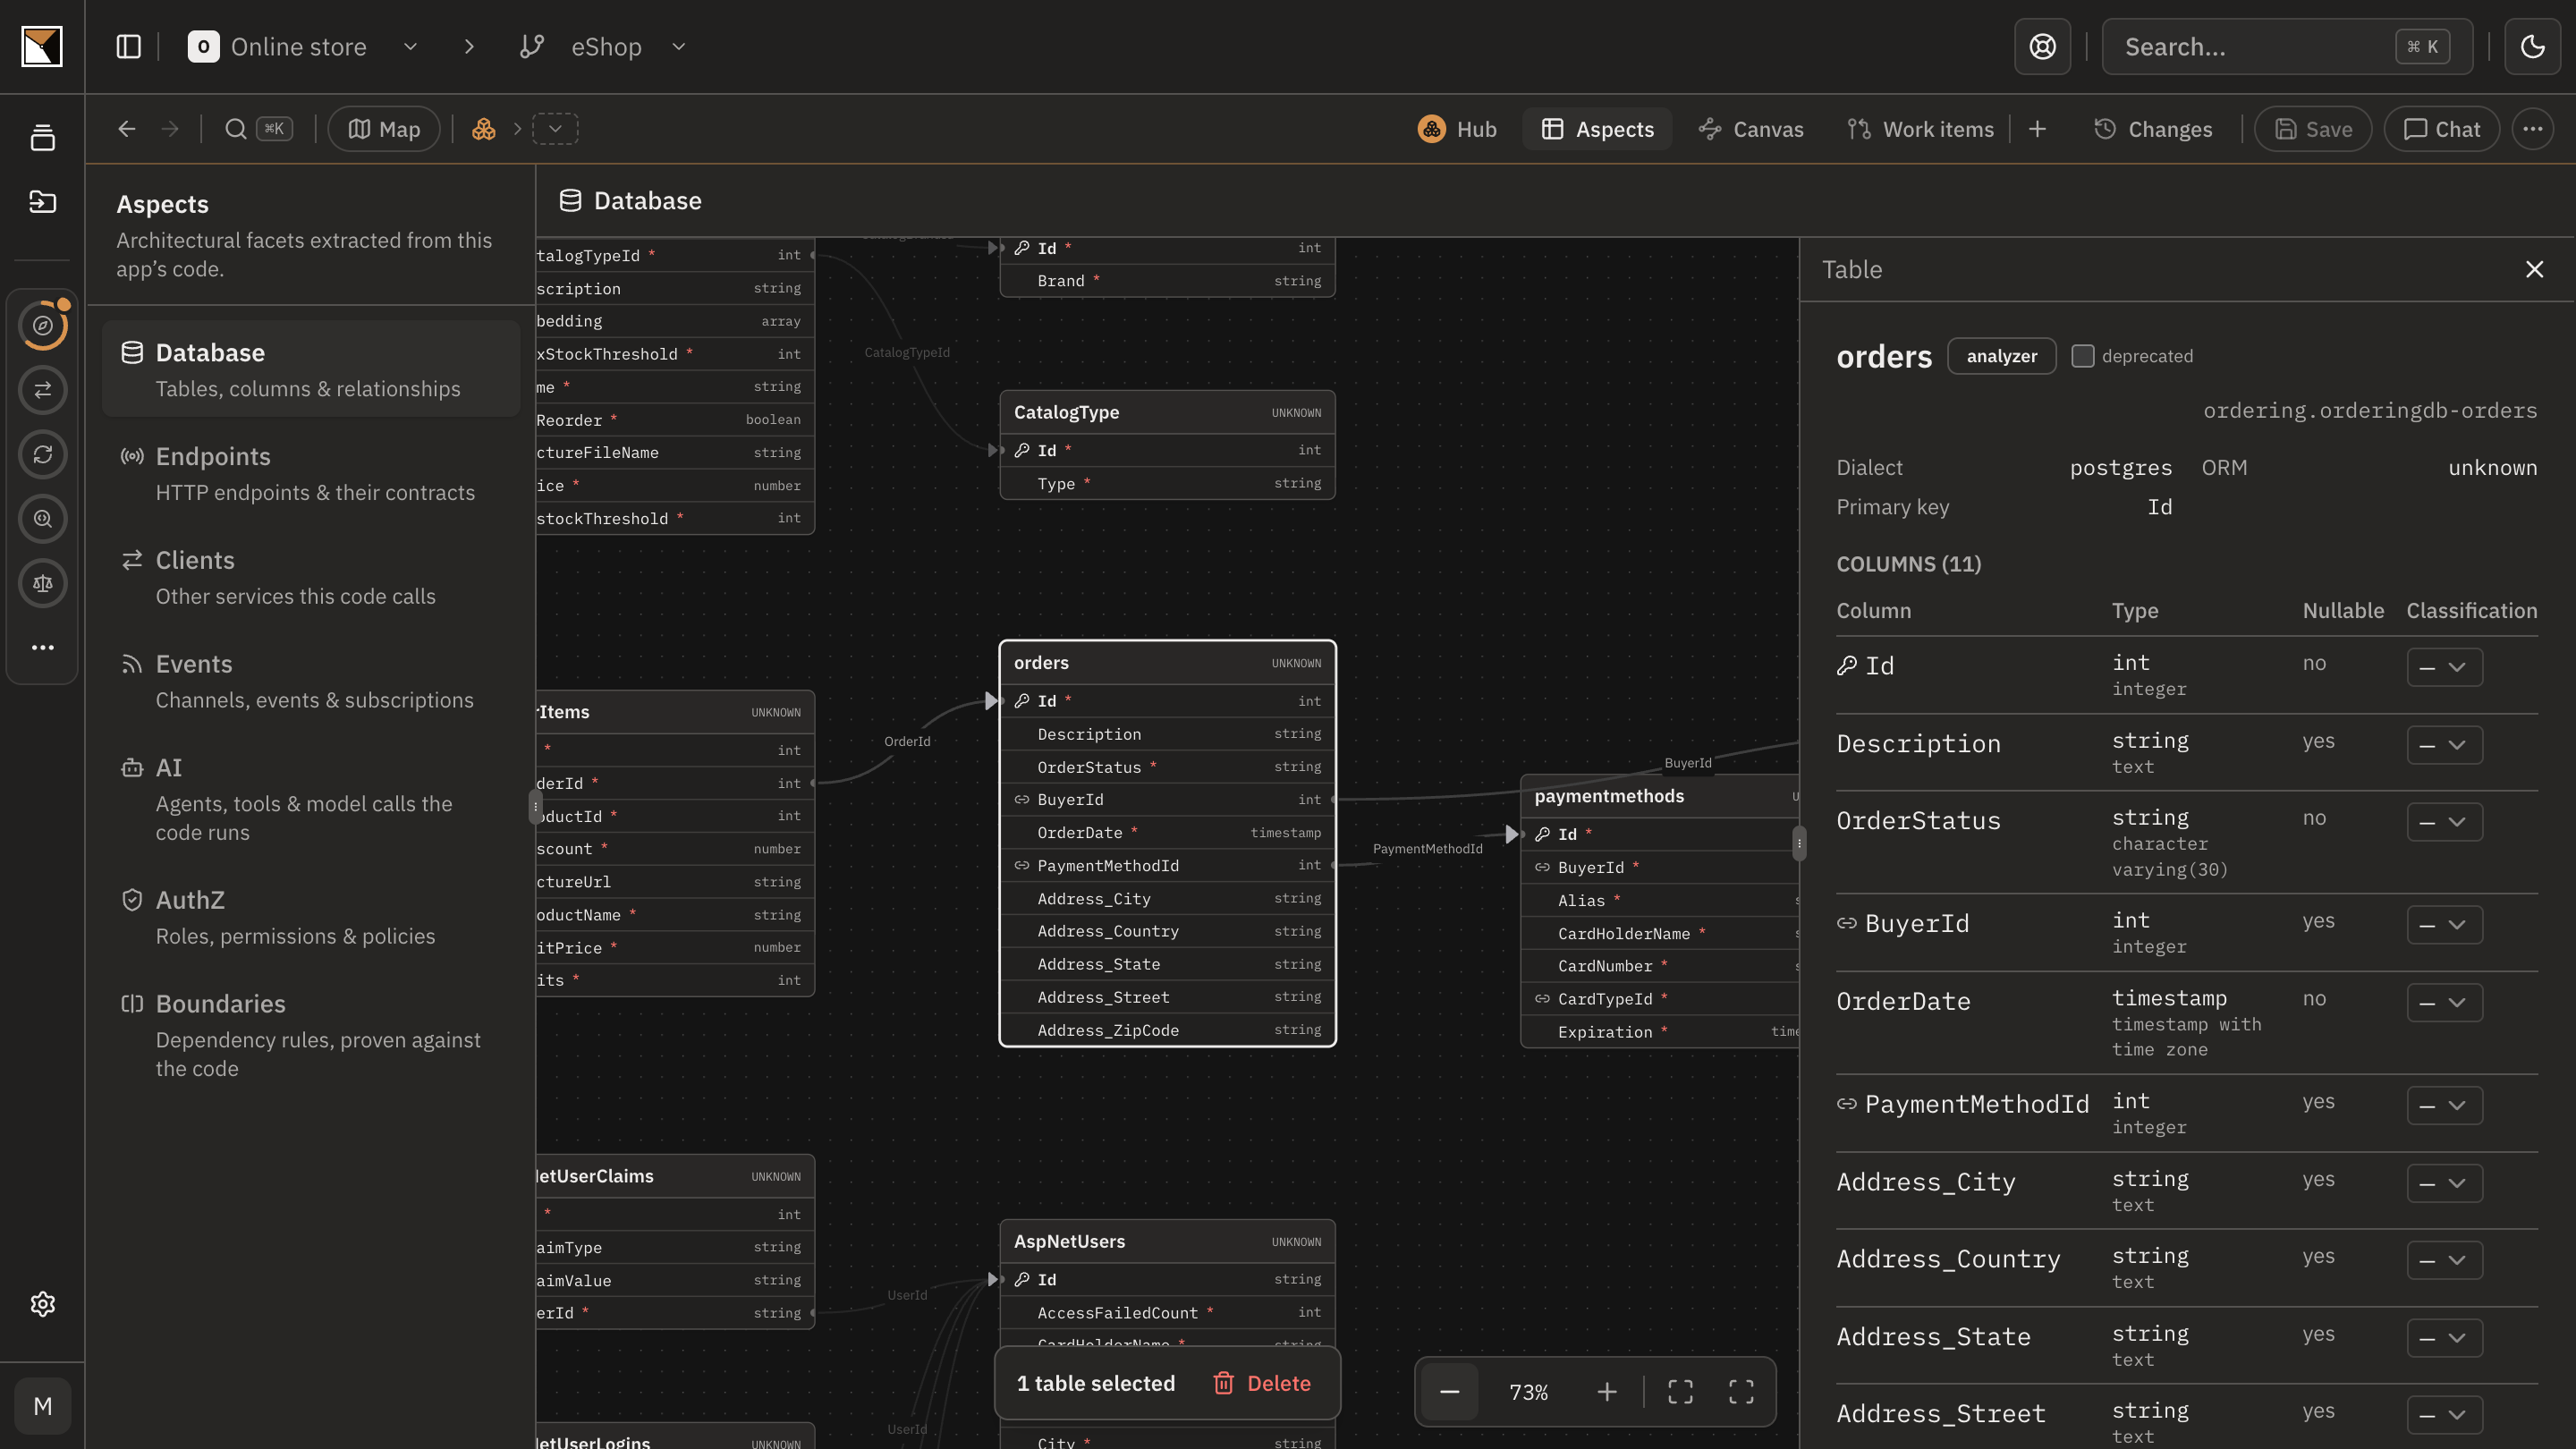
Task: Click the M user avatar
Action: (x=42, y=1406)
